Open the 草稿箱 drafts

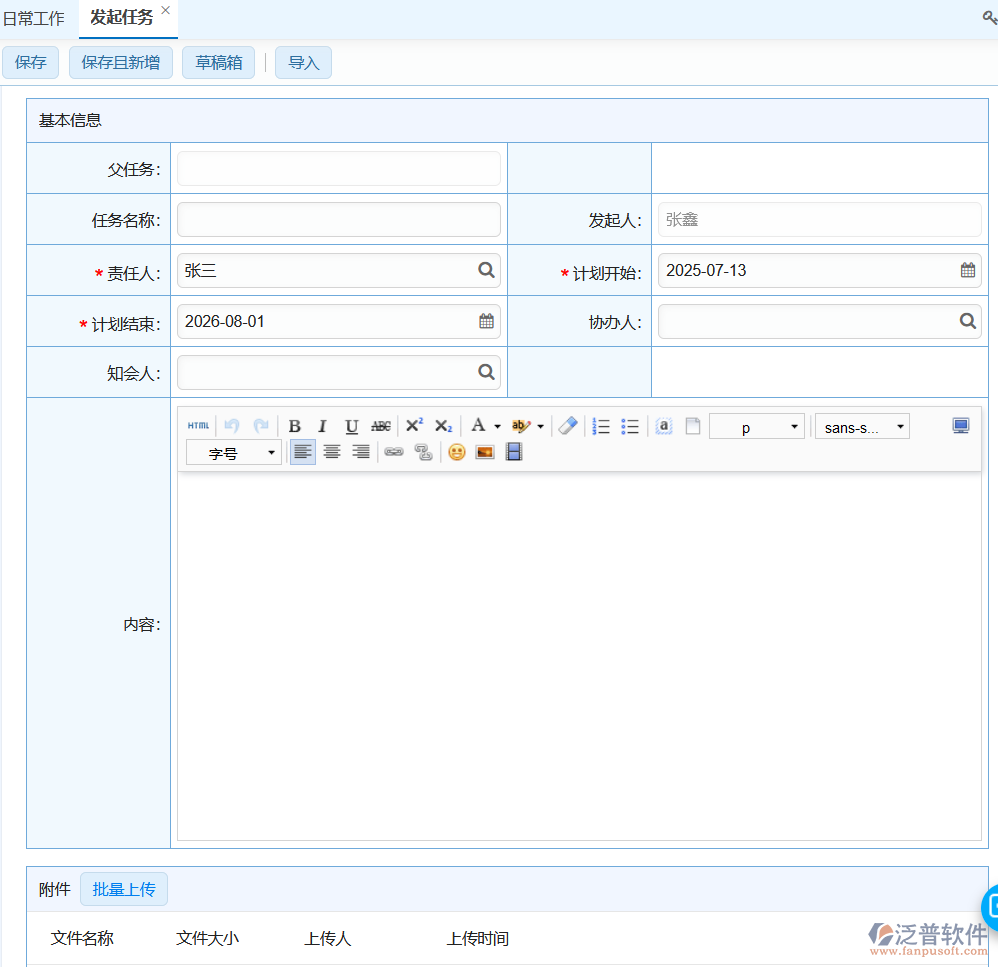pos(218,62)
